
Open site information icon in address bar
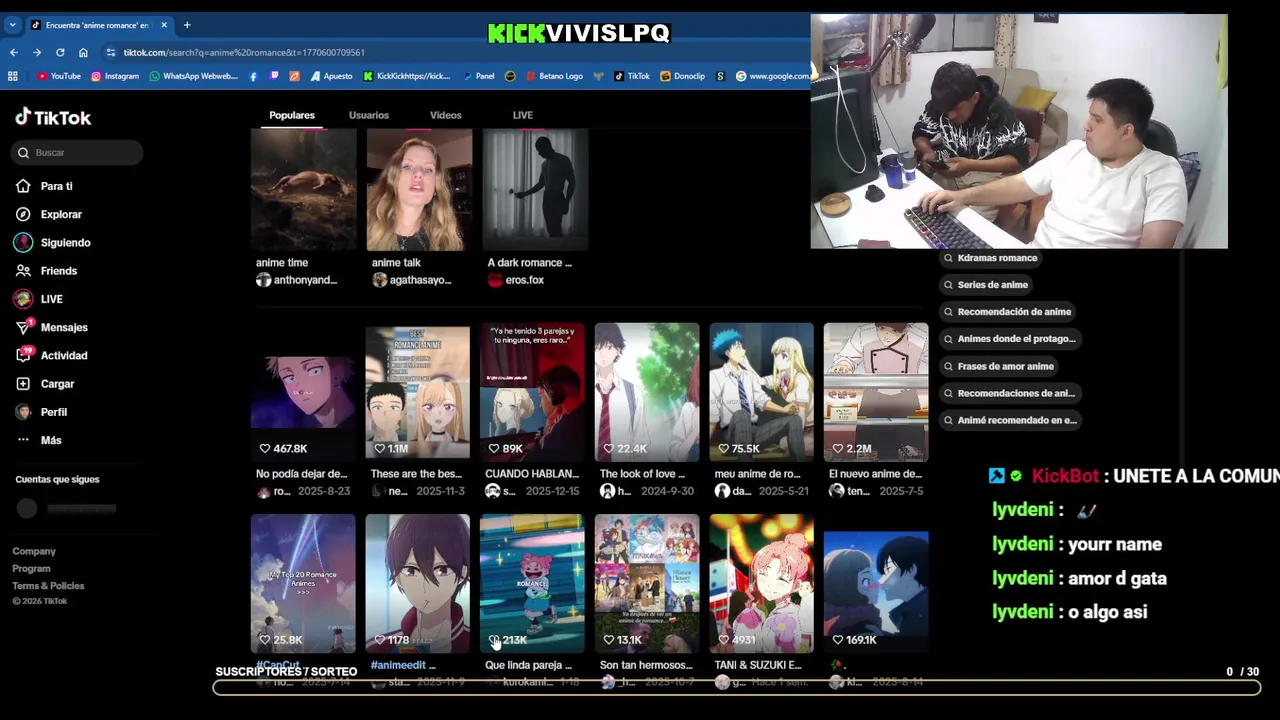pyautogui.click(x=111, y=52)
